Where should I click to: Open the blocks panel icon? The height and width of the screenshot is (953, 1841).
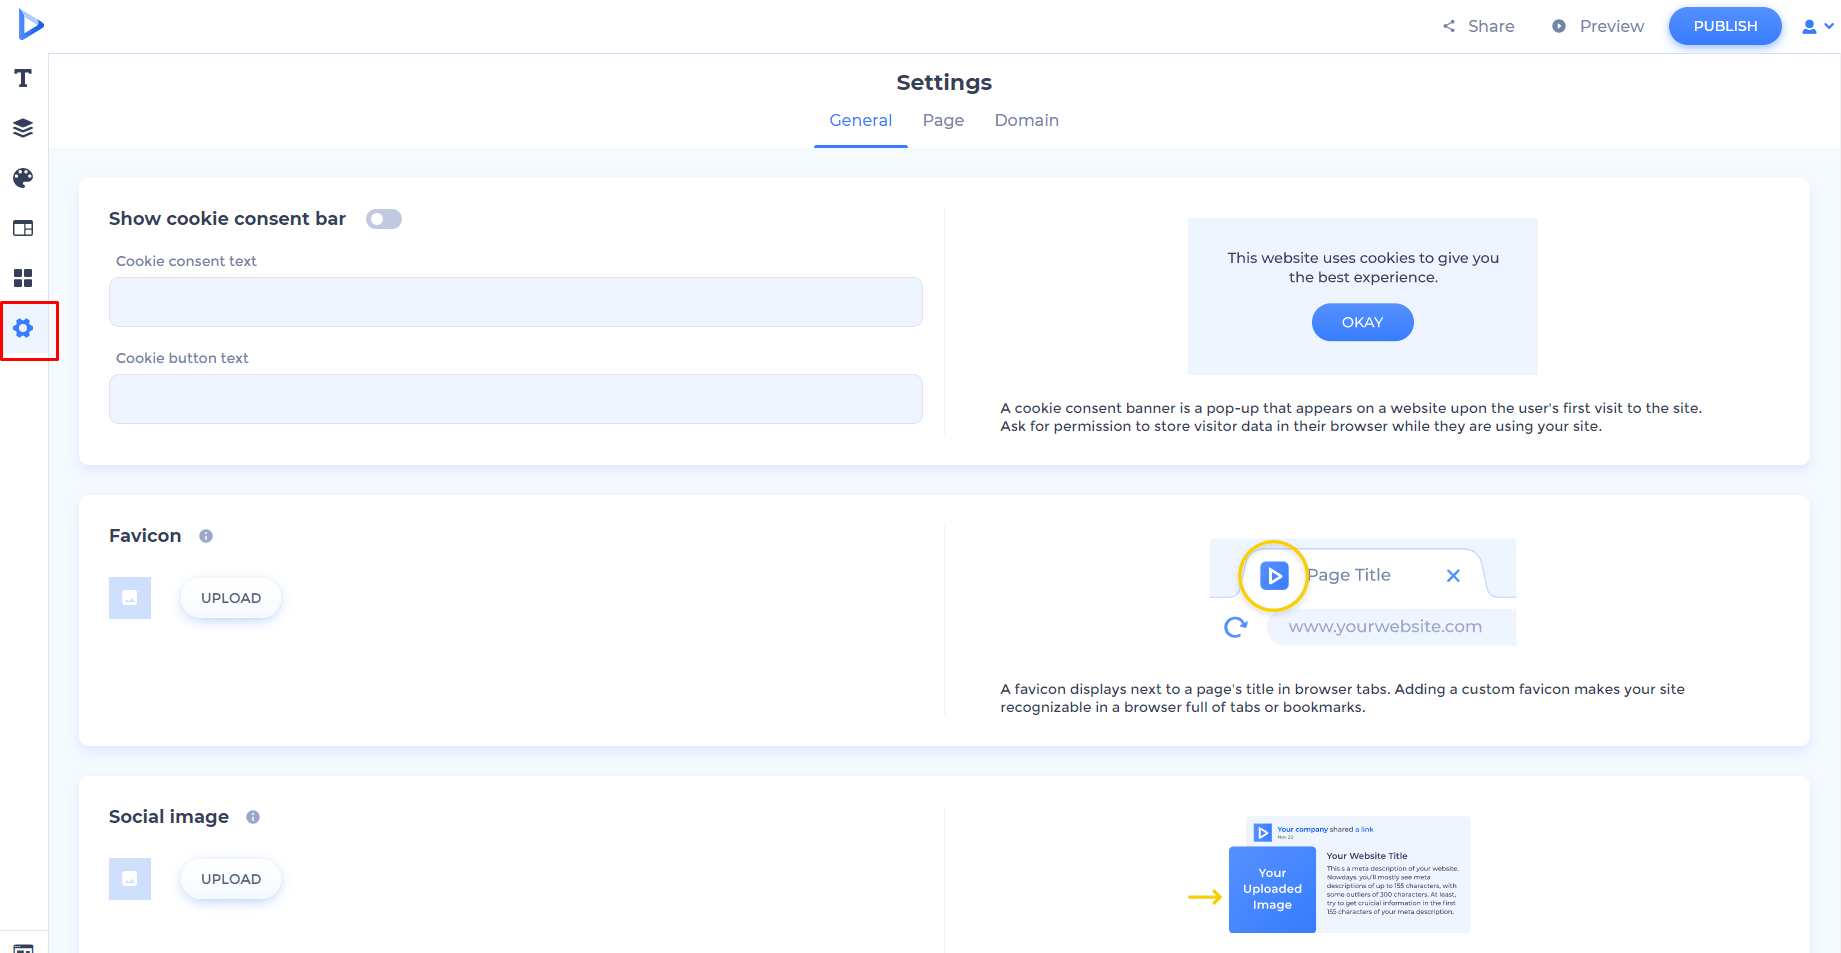point(23,278)
